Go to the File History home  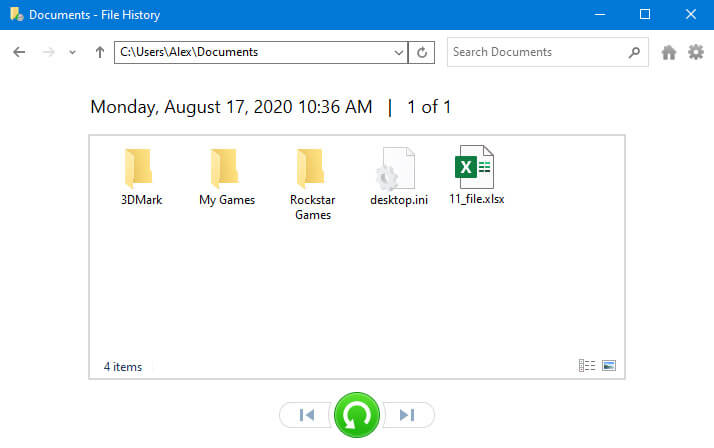pos(668,52)
